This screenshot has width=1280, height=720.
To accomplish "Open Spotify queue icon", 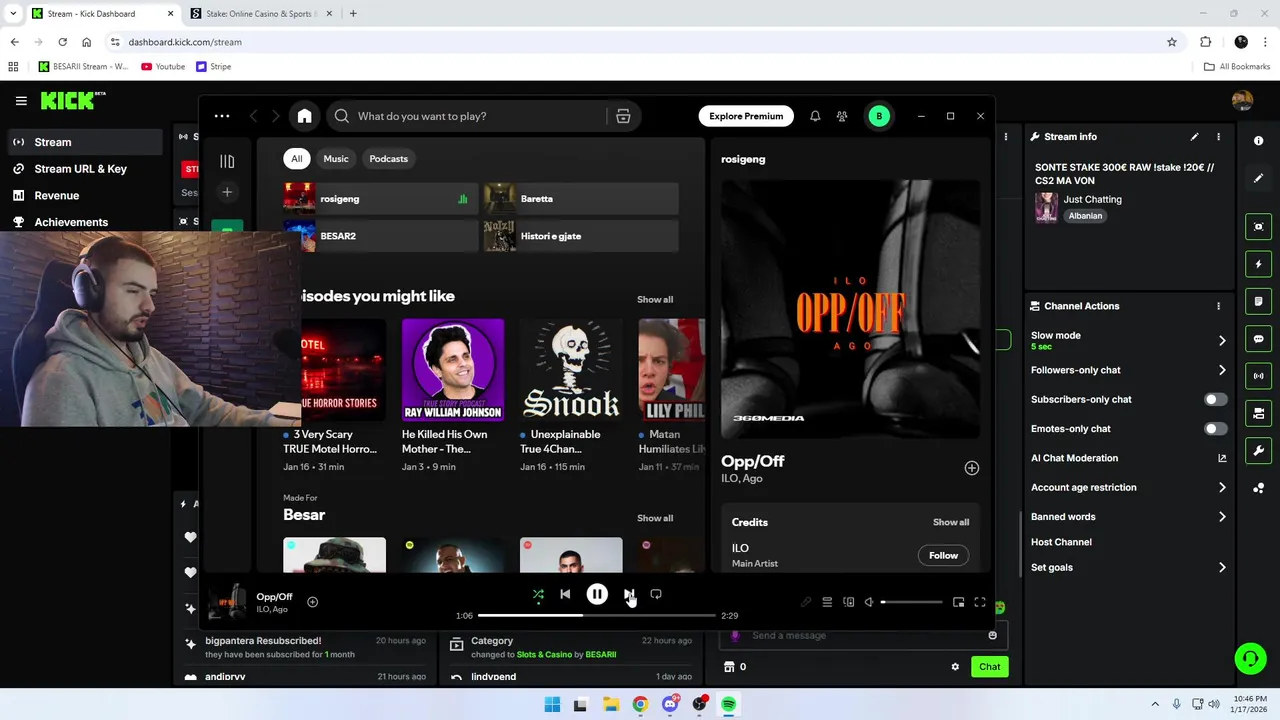I will (x=827, y=602).
